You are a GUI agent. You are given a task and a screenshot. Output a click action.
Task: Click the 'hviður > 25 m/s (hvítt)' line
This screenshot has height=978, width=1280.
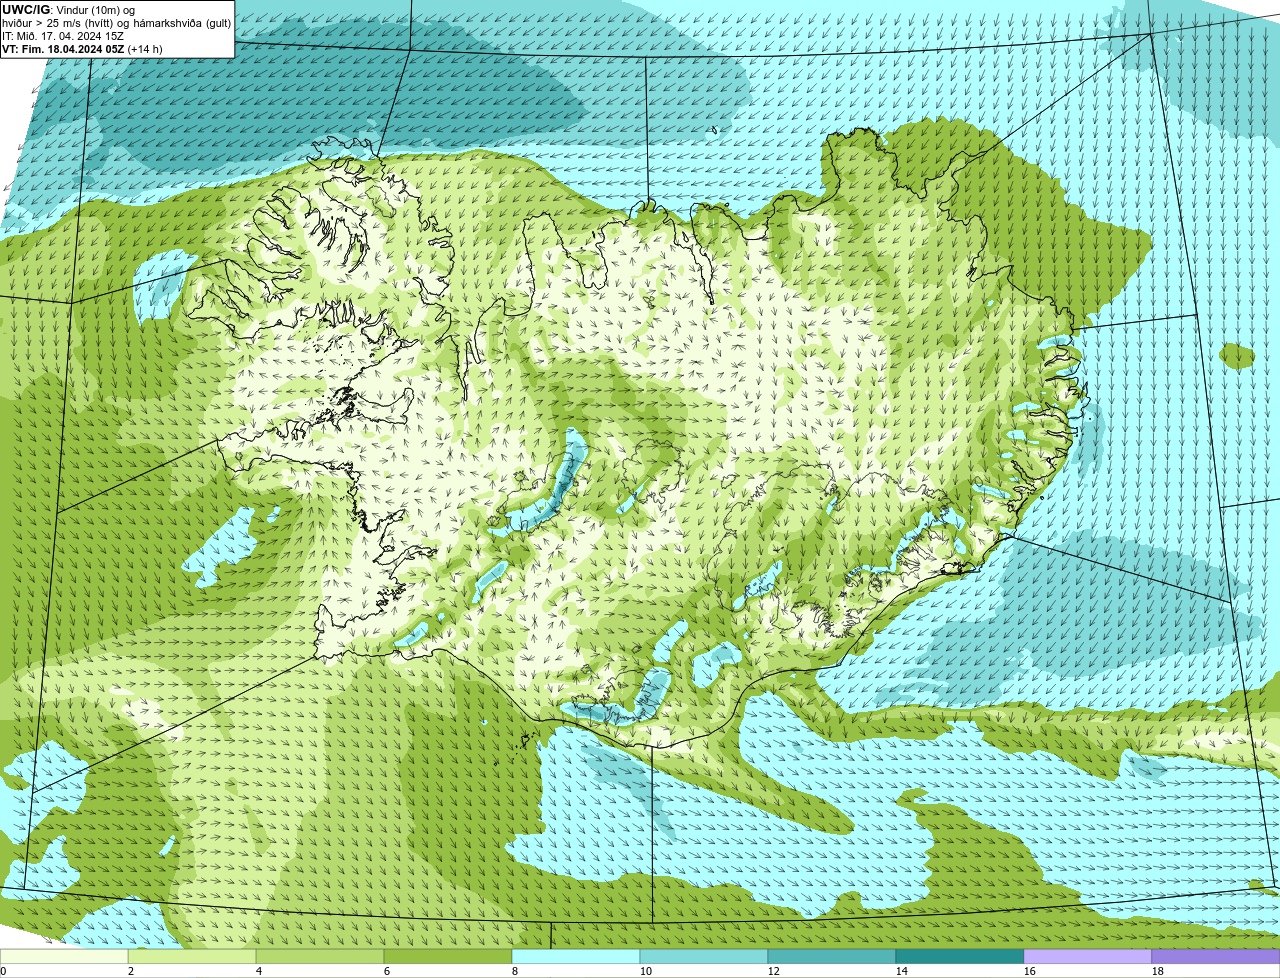(x=117, y=22)
